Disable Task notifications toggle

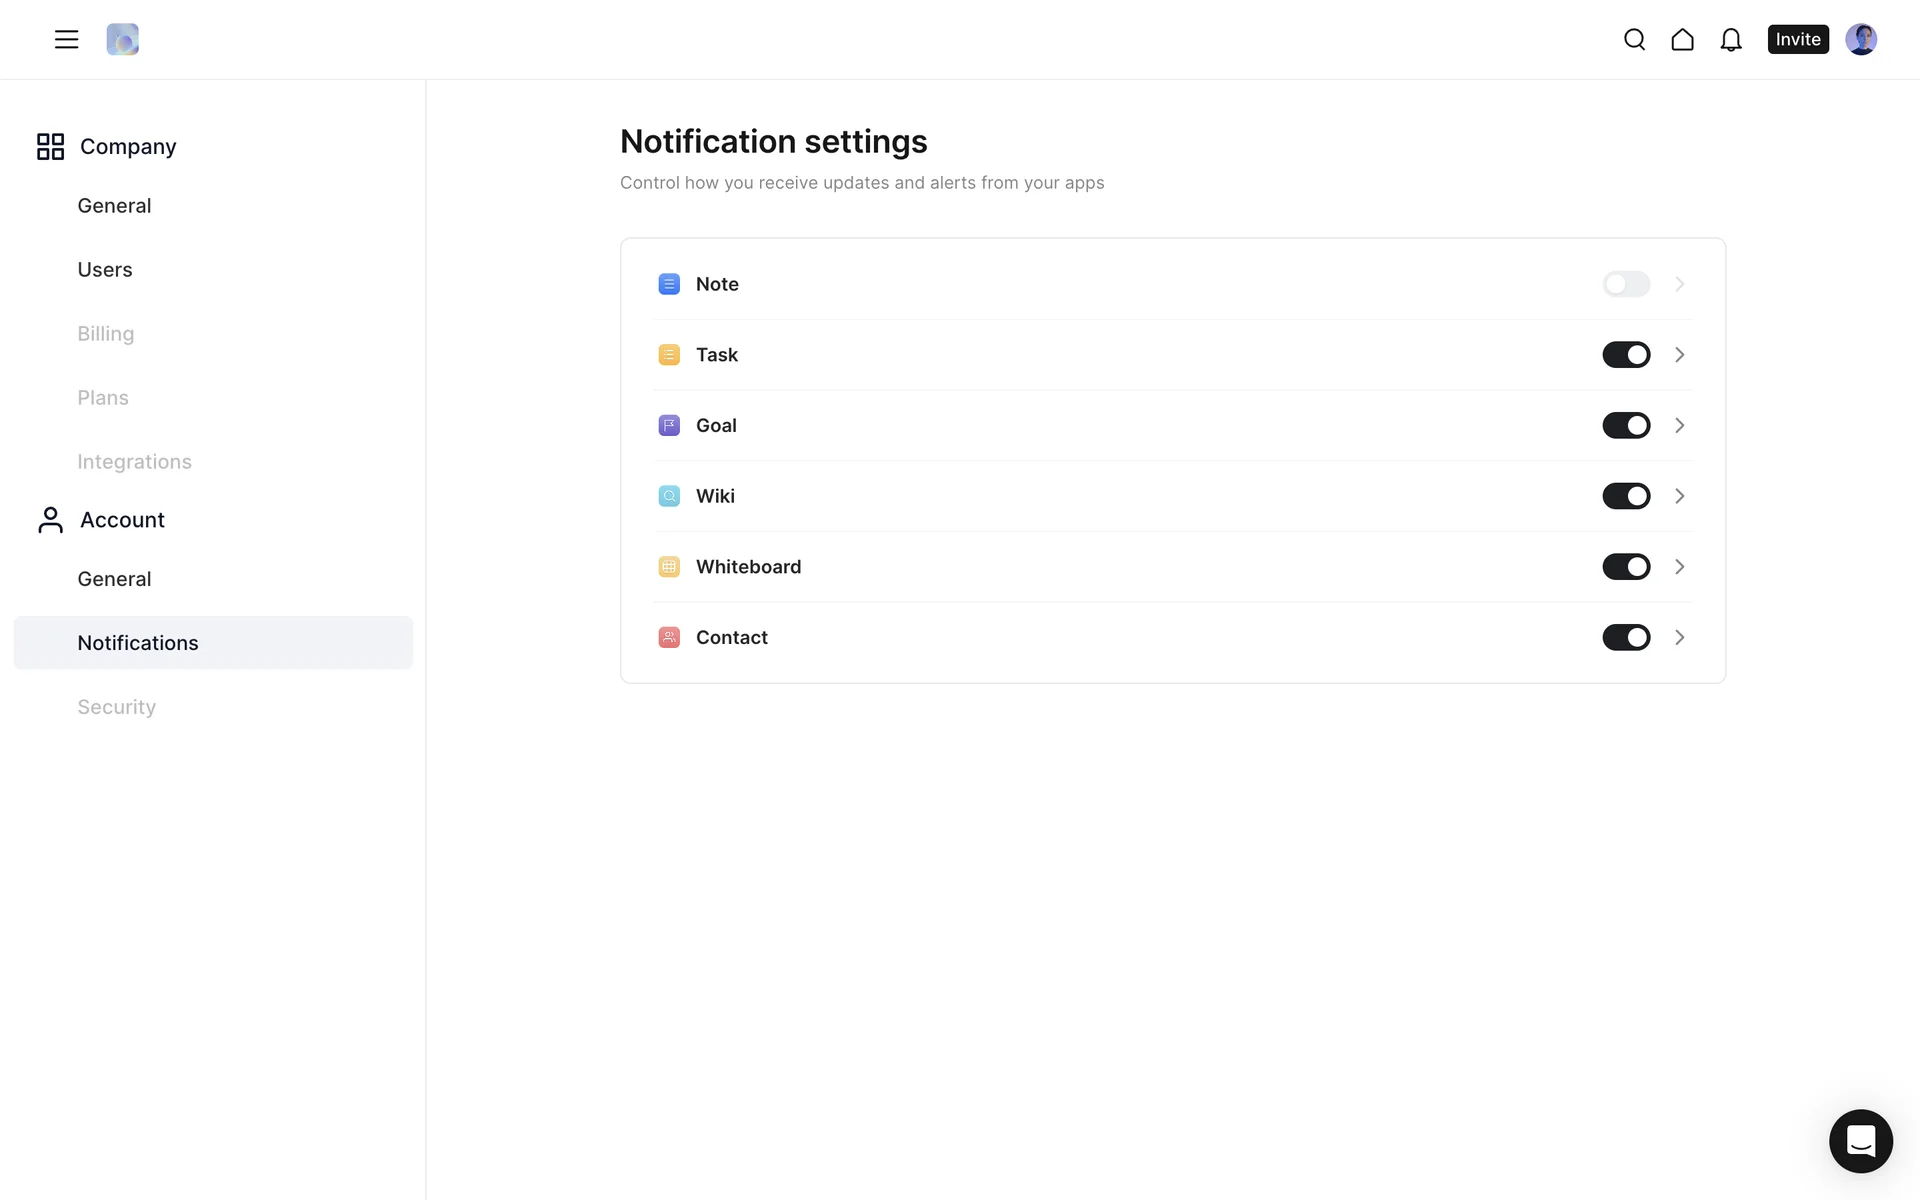[x=1625, y=355]
